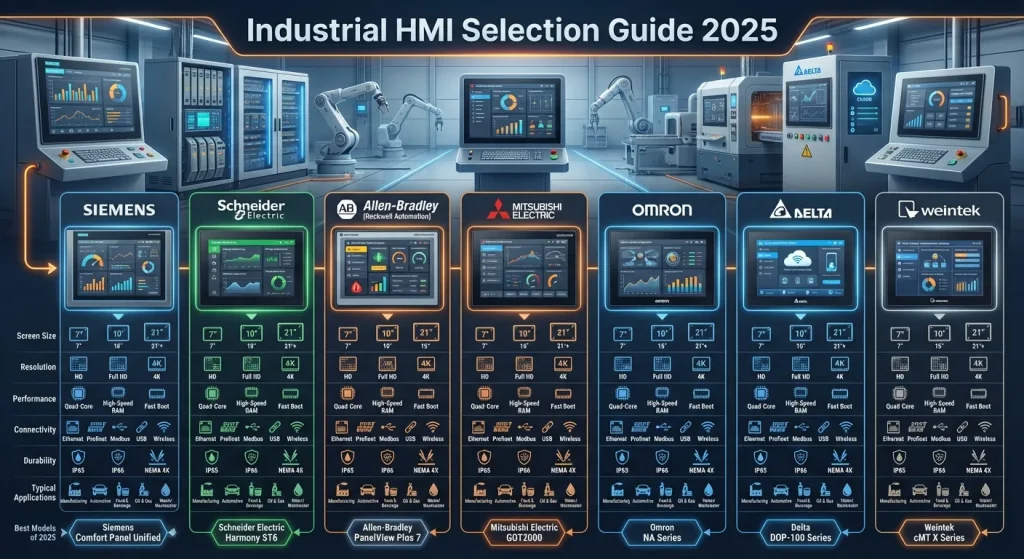Click Weintek's Water/Wastewater drop icon

coord(986,488)
